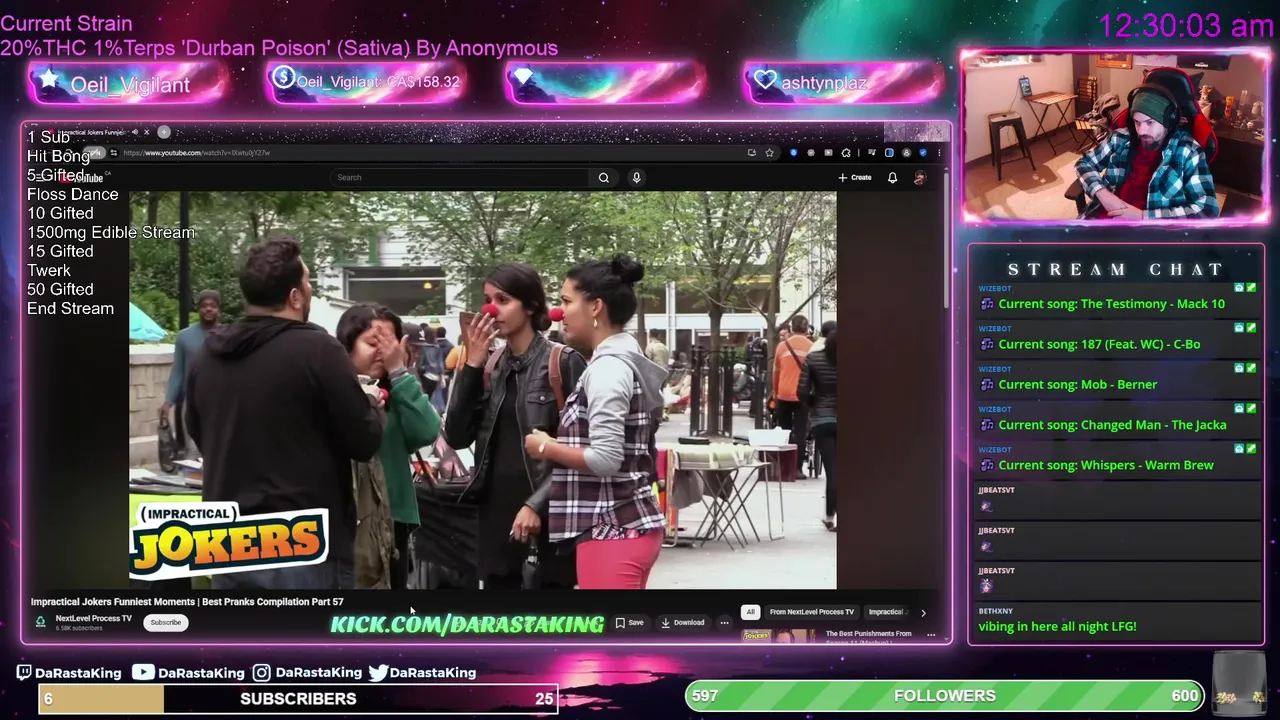1280x720 pixels.
Task: Subscribe to NextLevel Process TV
Action: click(x=166, y=622)
